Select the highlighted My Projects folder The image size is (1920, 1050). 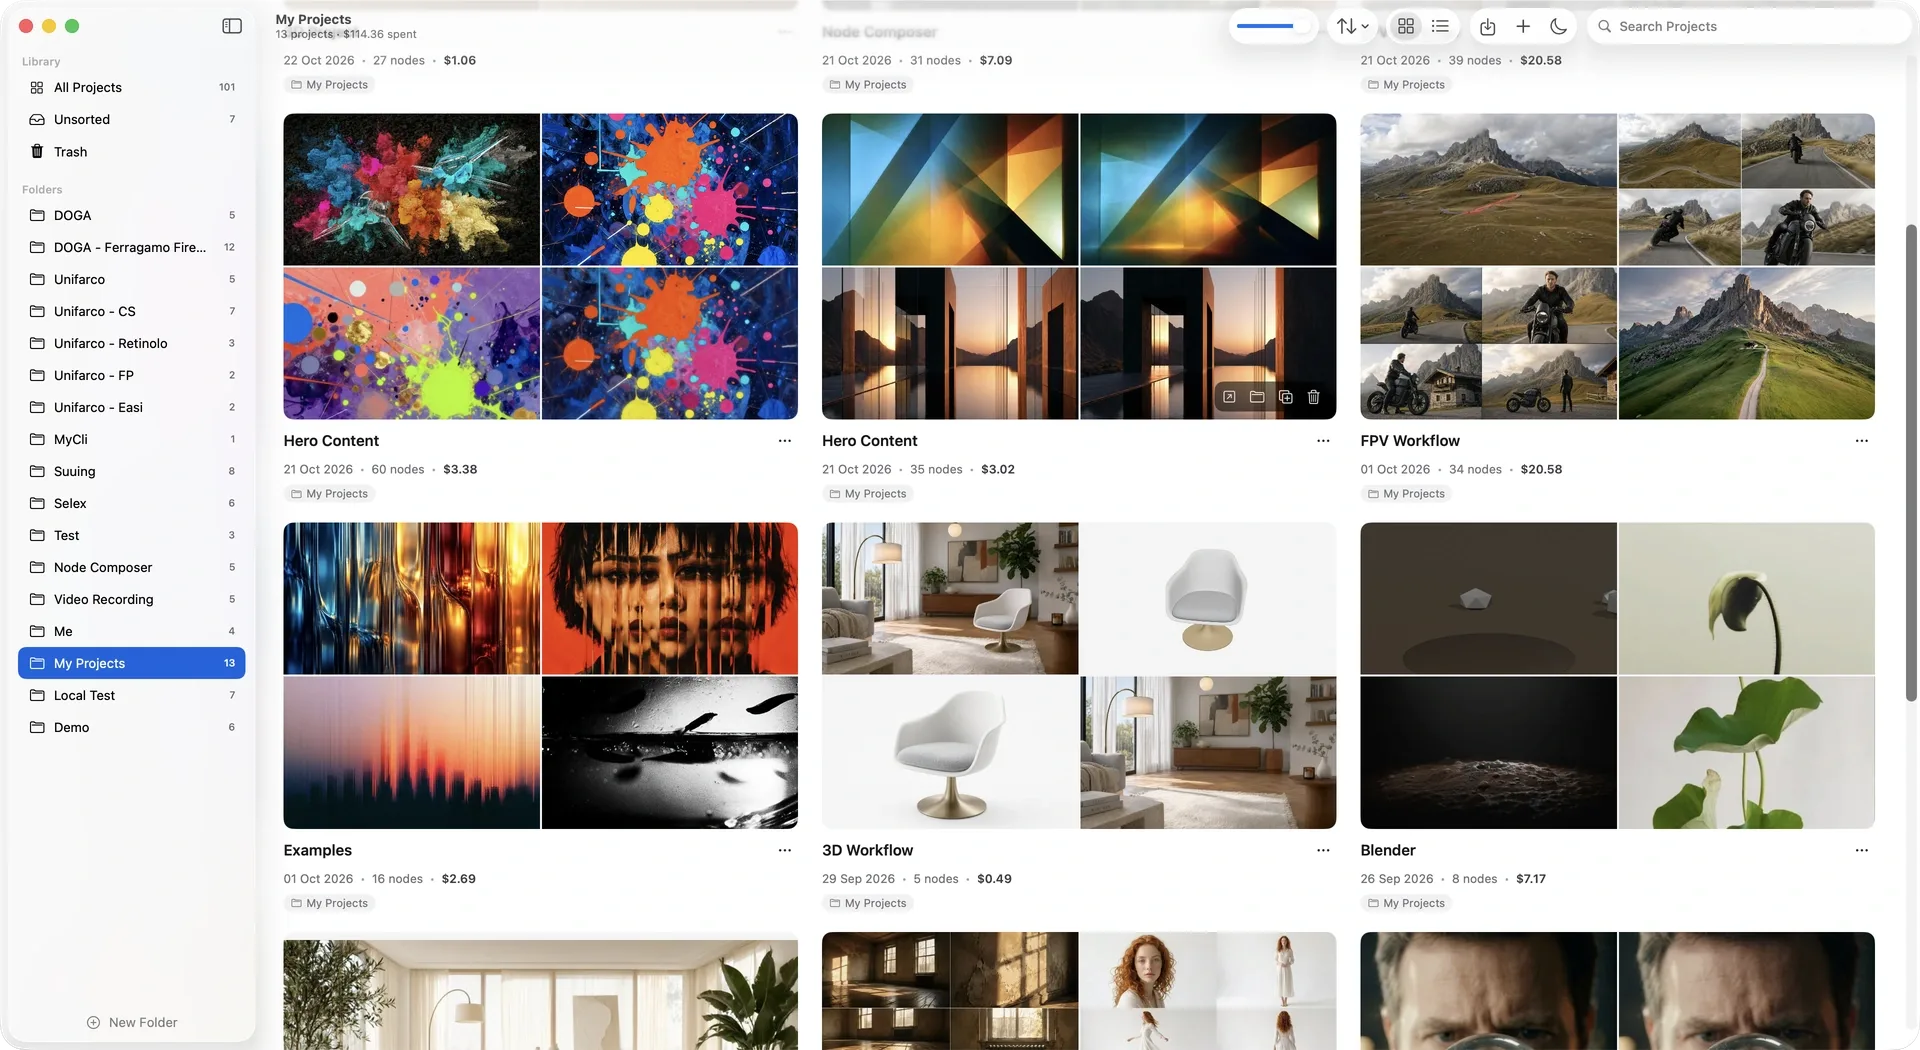coord(132,664)
